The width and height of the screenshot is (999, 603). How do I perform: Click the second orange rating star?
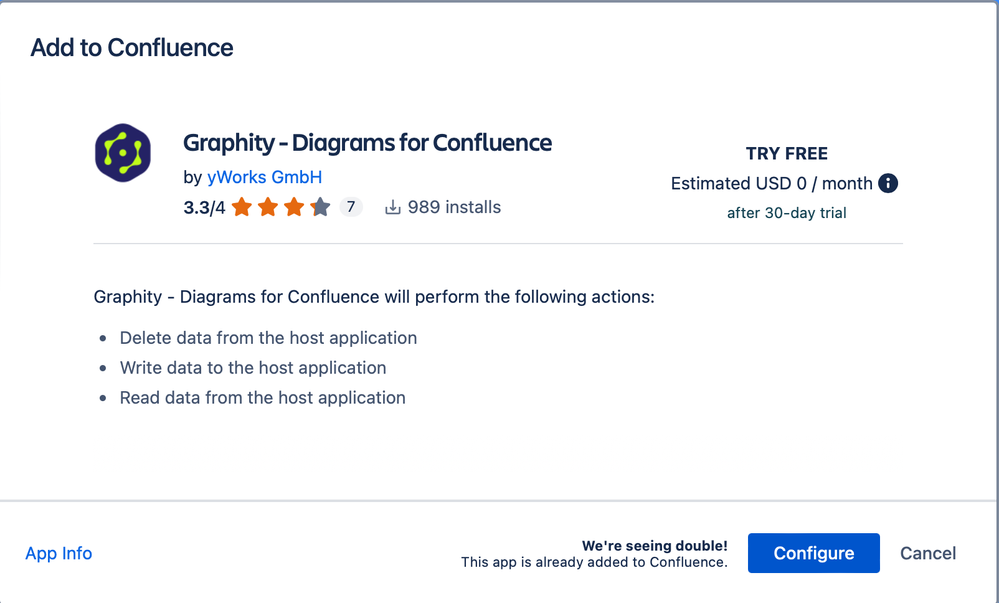268,207
